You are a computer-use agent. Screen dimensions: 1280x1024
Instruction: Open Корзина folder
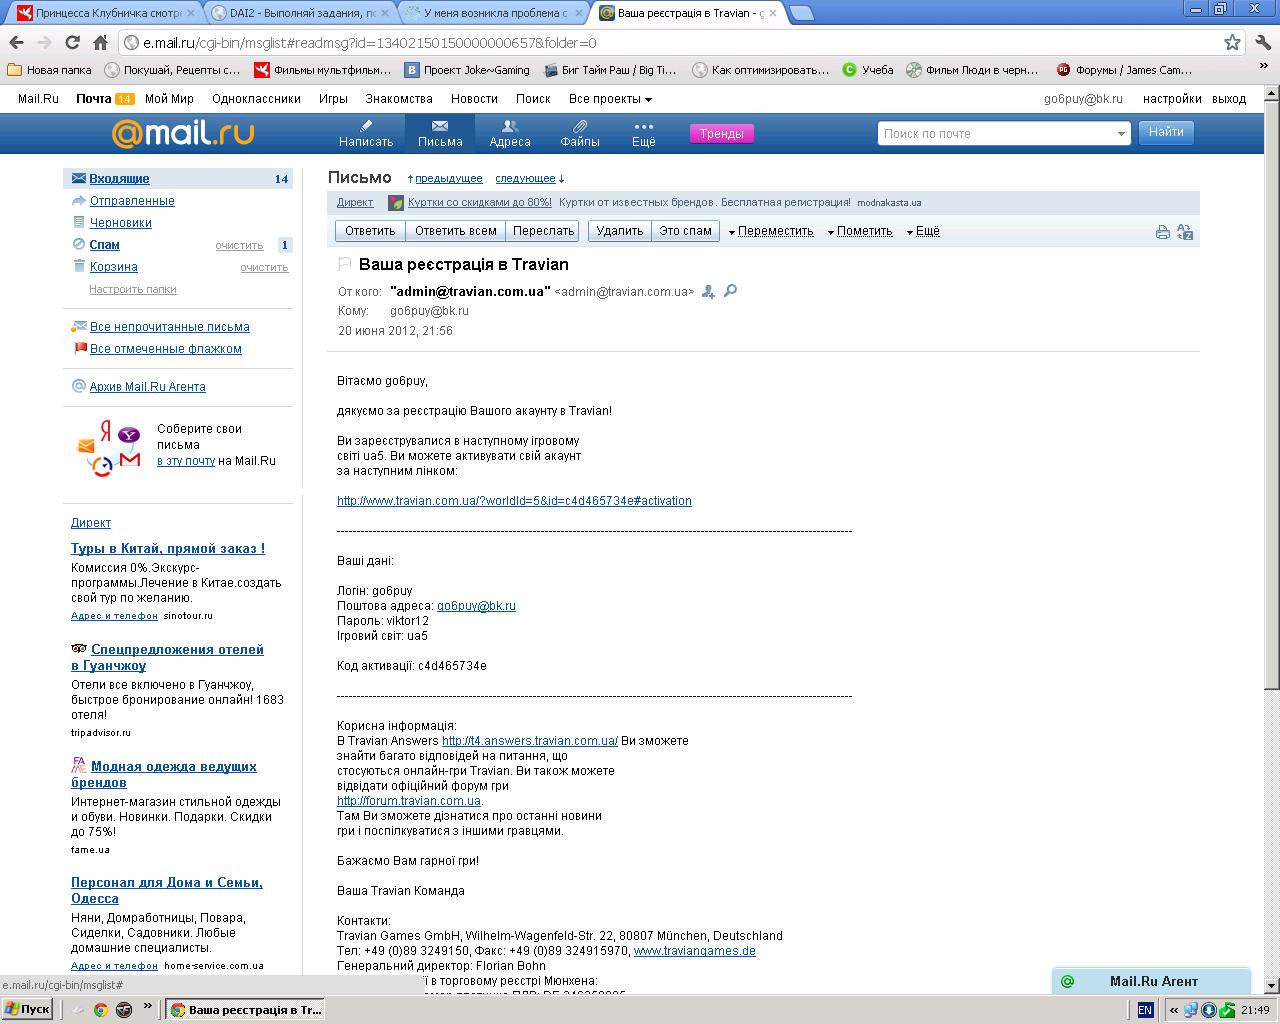pyautogui.click(x=113, y=267)
